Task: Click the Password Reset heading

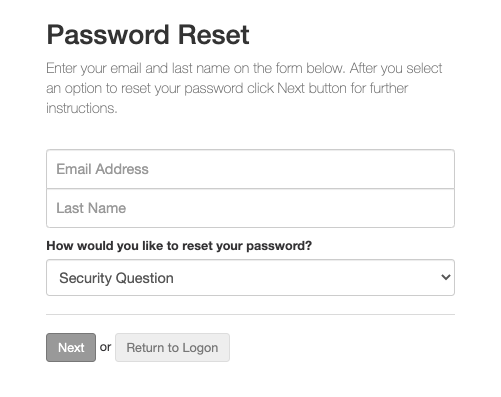Action: [x=148, y=35]
